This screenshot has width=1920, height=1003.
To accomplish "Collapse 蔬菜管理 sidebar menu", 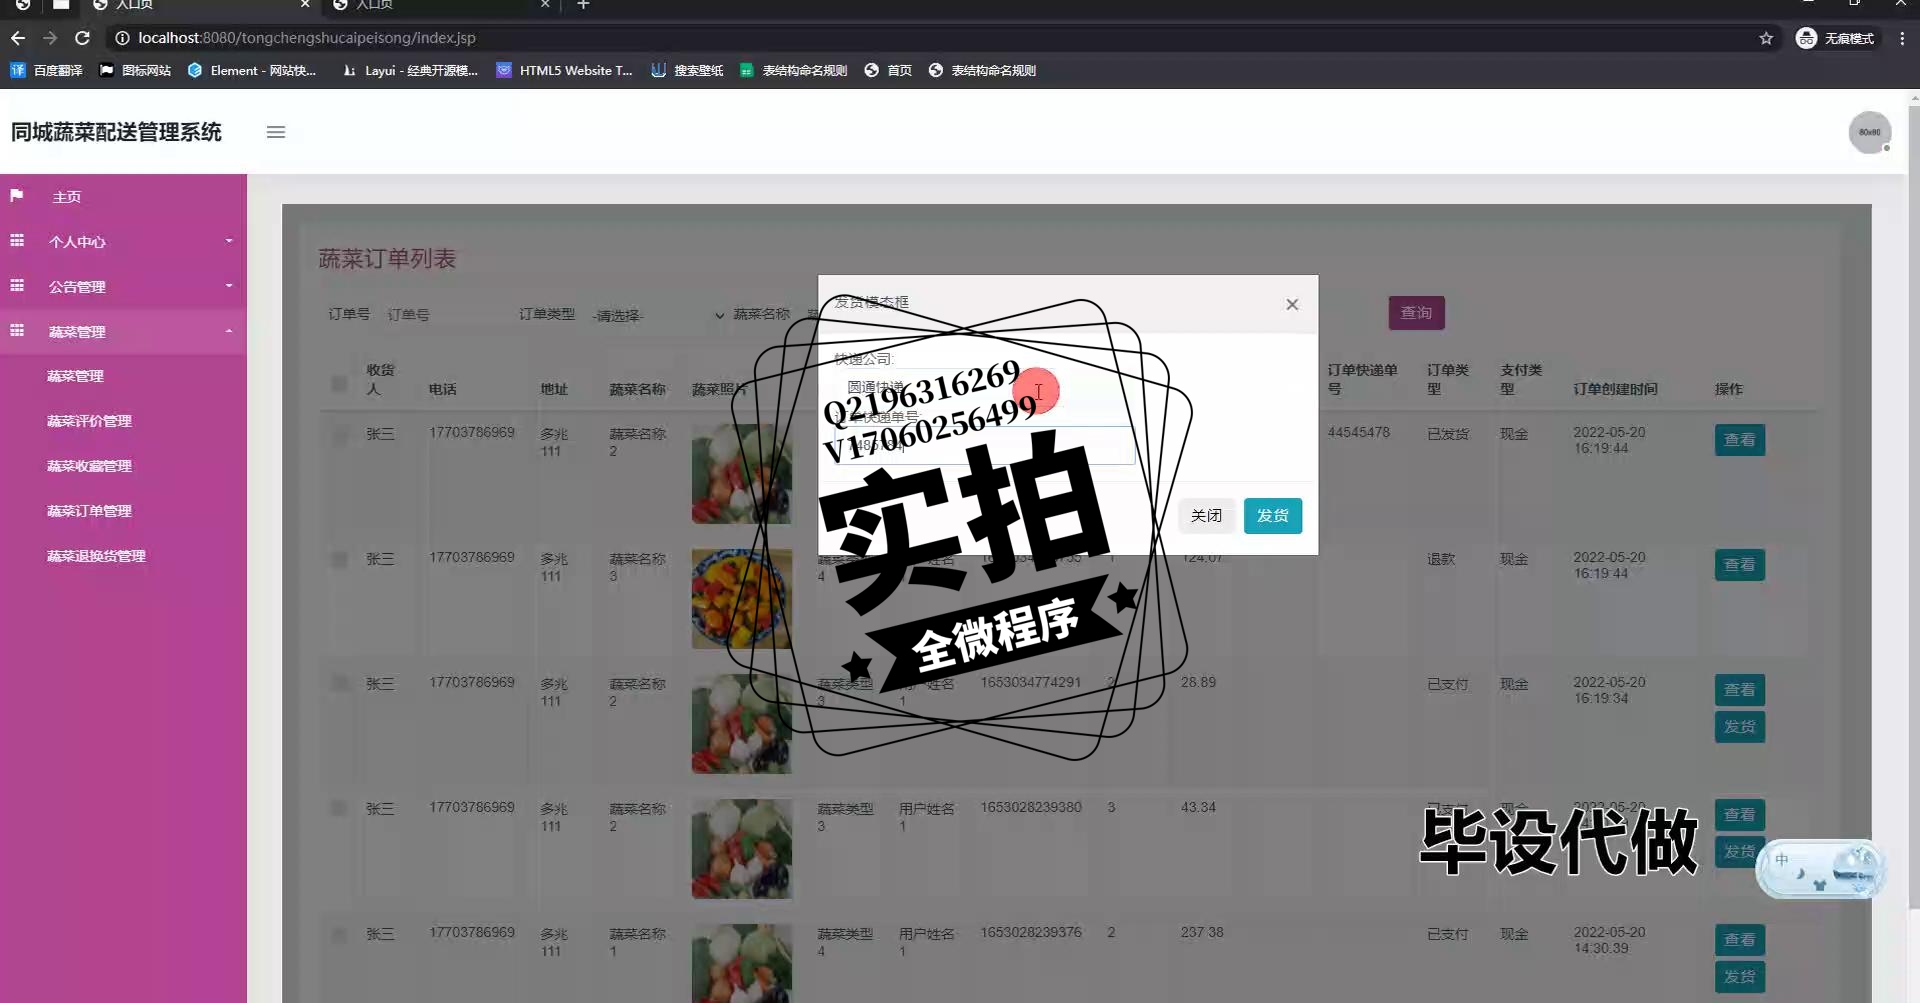I will pos(123,332).
